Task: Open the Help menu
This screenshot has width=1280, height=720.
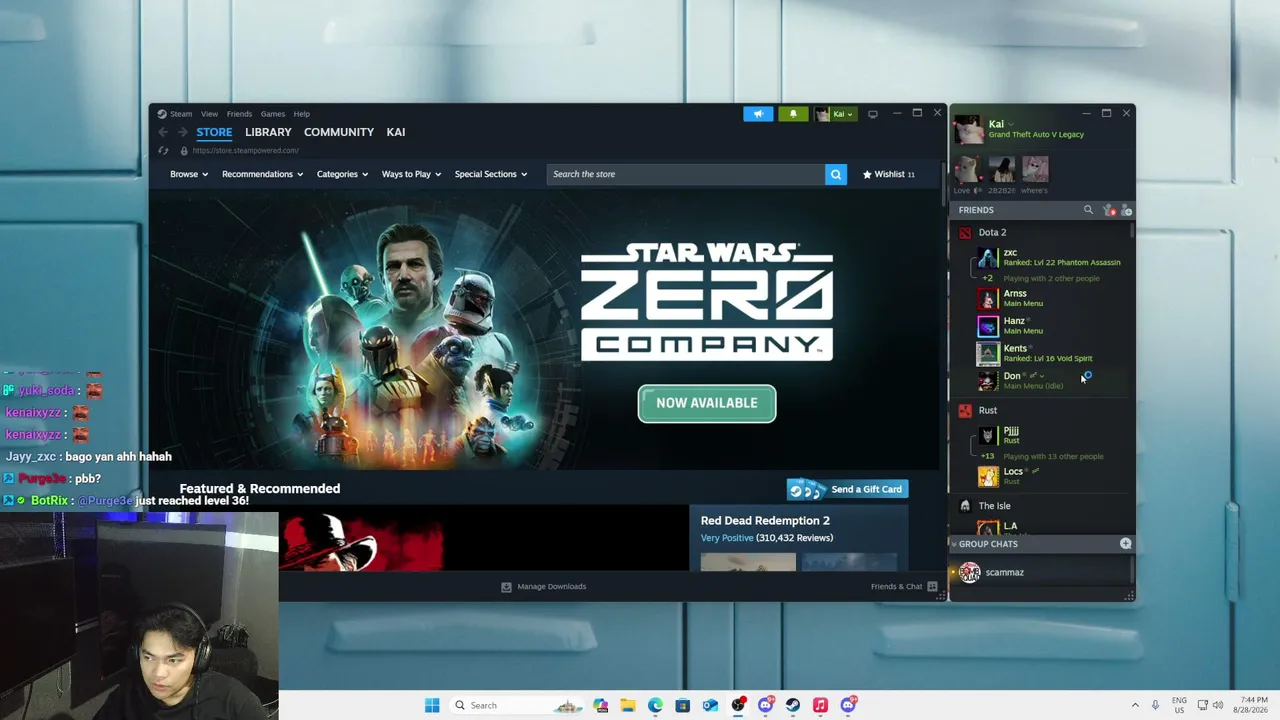Action: coord(302,114)
